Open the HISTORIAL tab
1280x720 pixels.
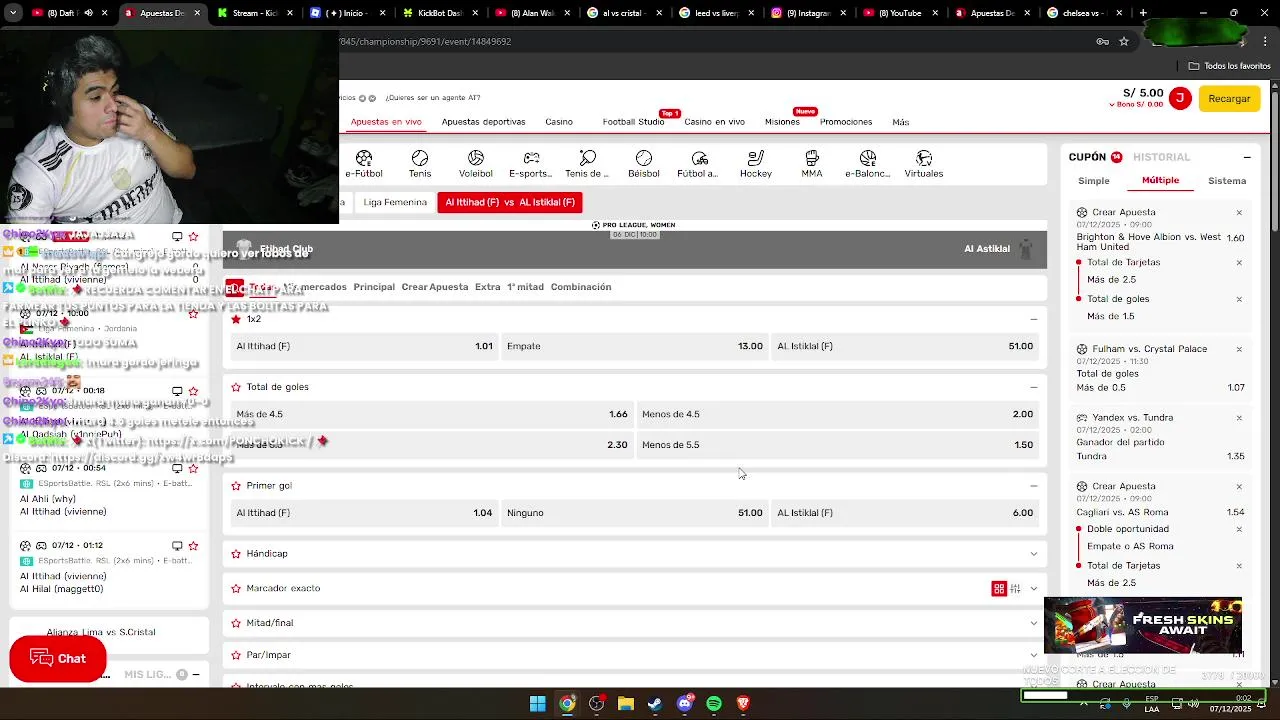[1161, 157]
